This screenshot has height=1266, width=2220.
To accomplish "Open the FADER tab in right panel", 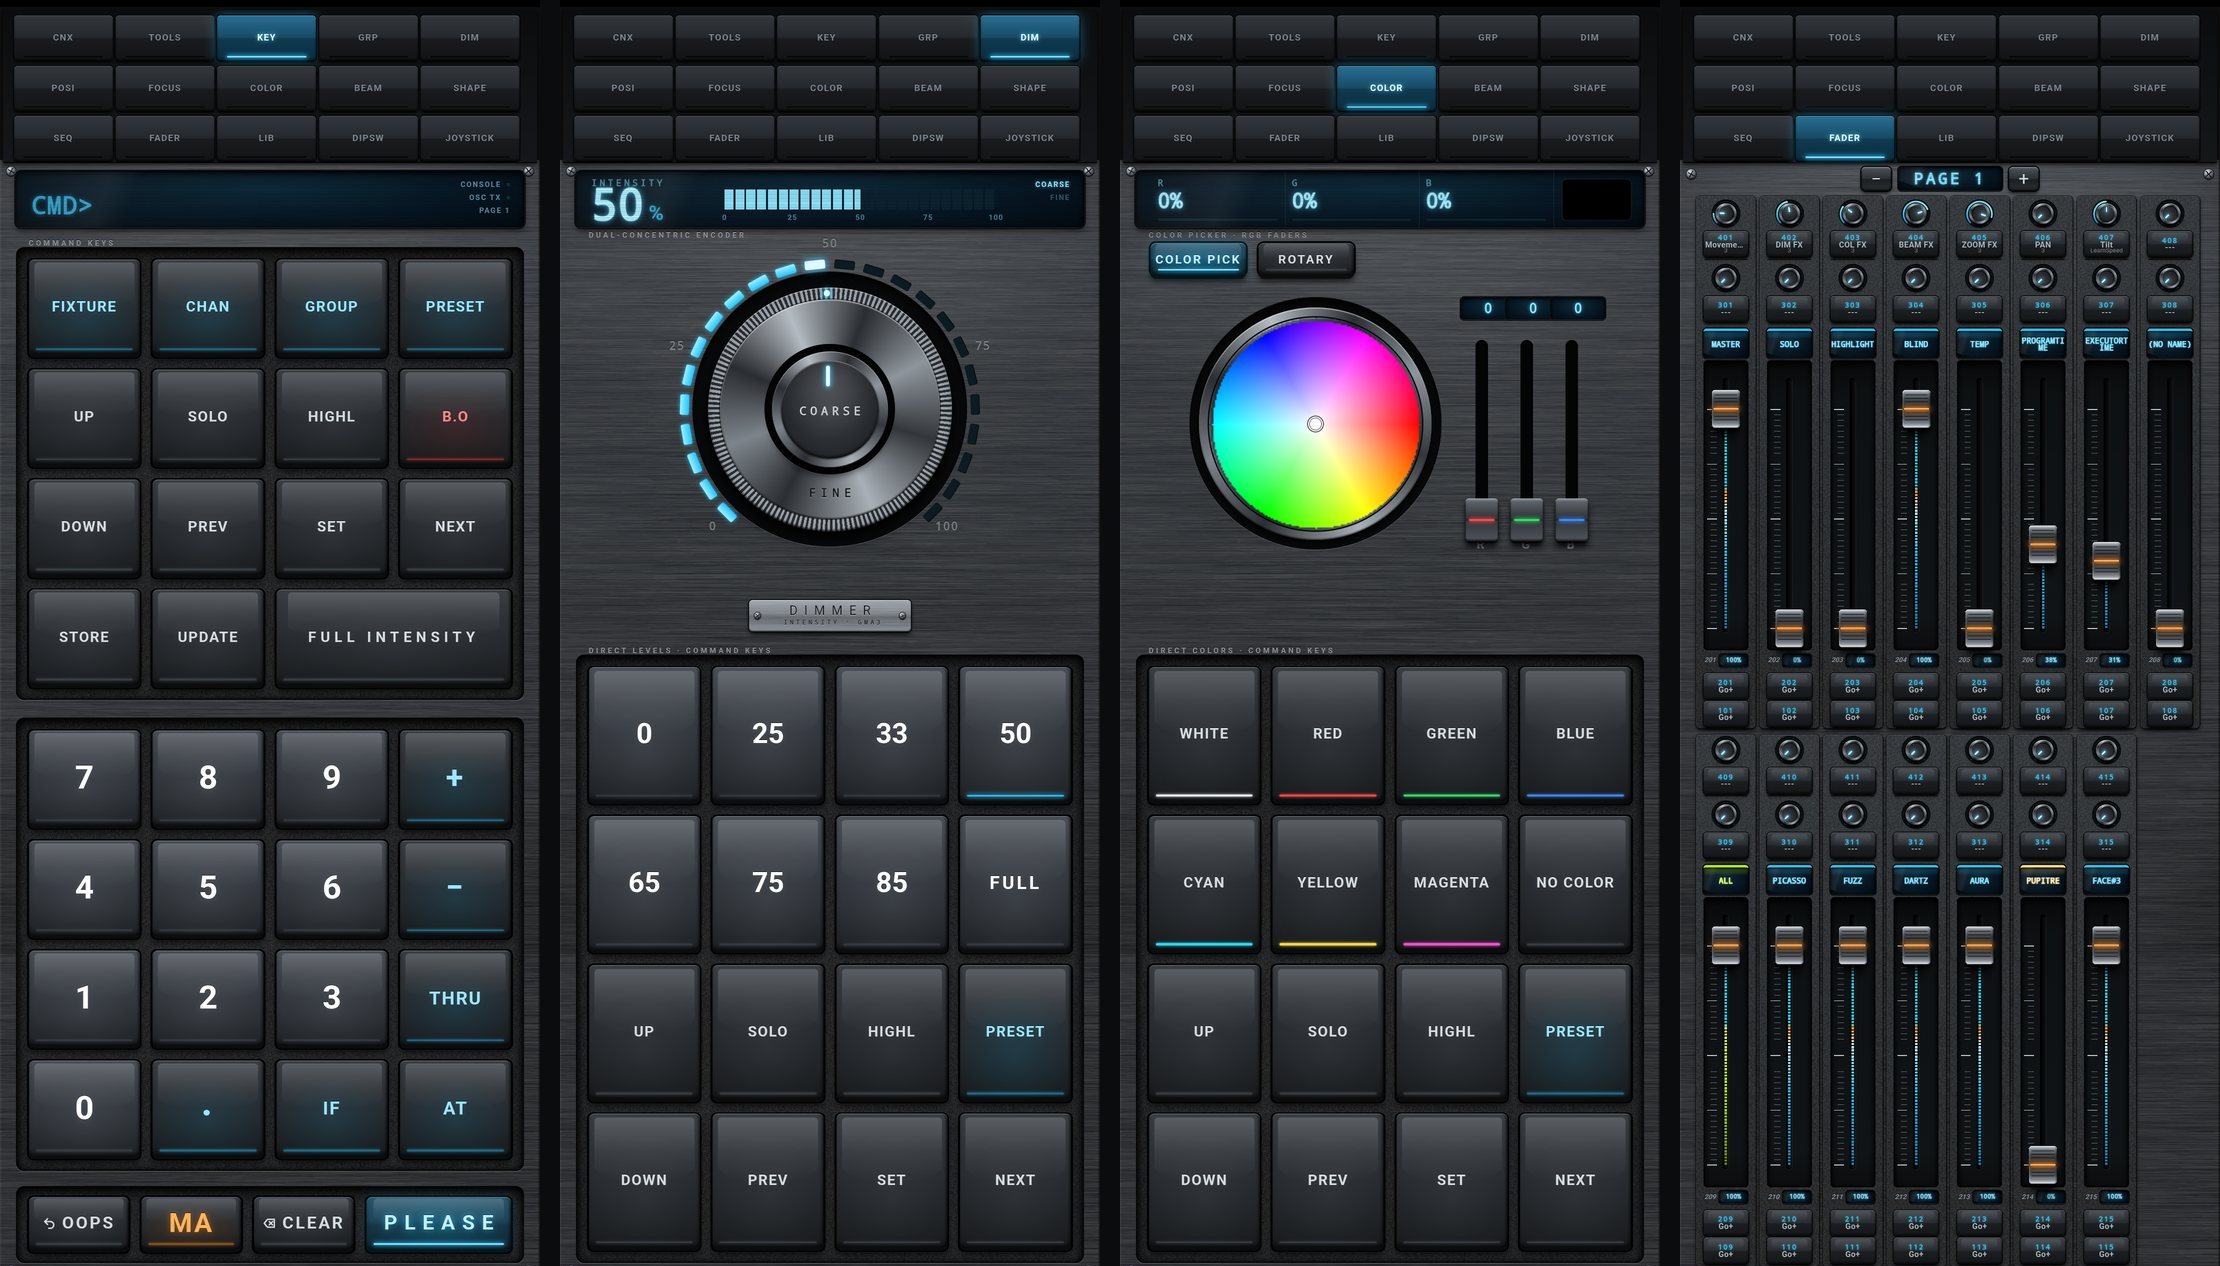I will pos(1844,138).
